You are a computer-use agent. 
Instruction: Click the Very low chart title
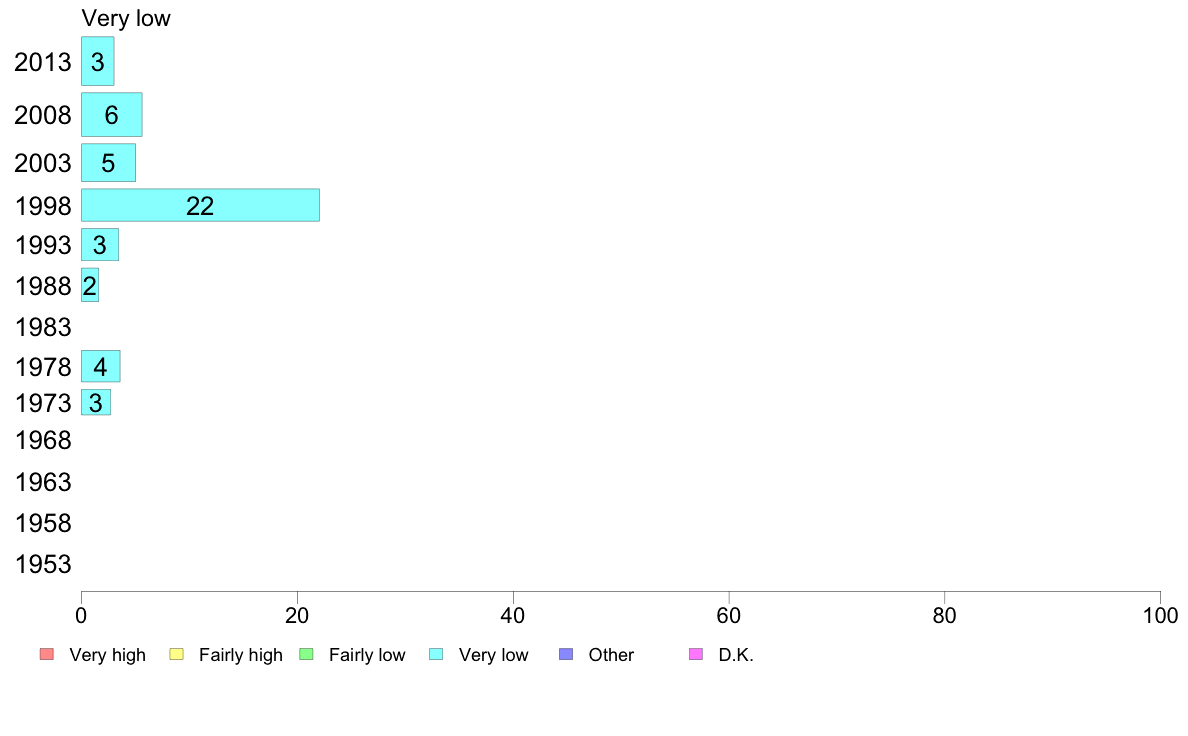point(126,18)
